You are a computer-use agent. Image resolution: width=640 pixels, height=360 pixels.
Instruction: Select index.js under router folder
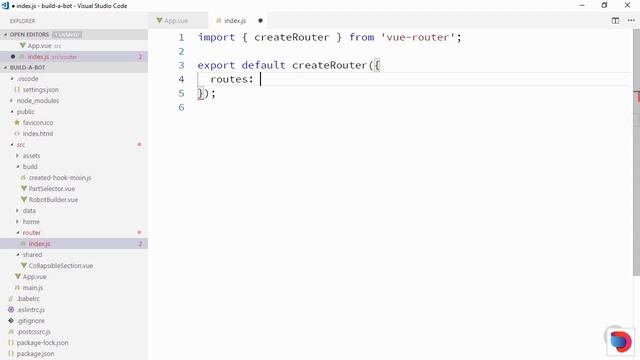point(74,244)
